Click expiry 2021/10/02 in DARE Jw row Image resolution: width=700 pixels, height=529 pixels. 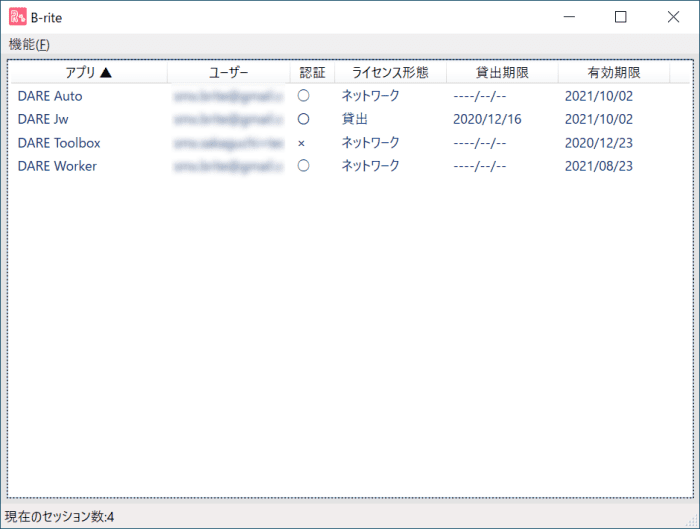click(x=599, y=119)
